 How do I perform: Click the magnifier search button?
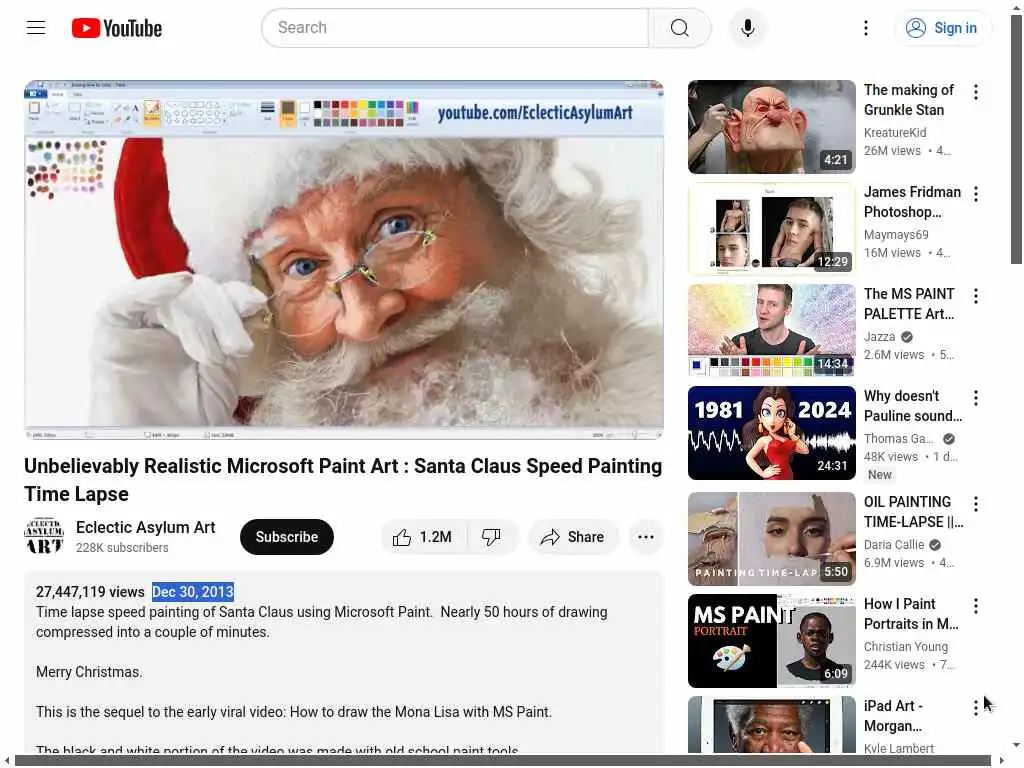[680, 27]
